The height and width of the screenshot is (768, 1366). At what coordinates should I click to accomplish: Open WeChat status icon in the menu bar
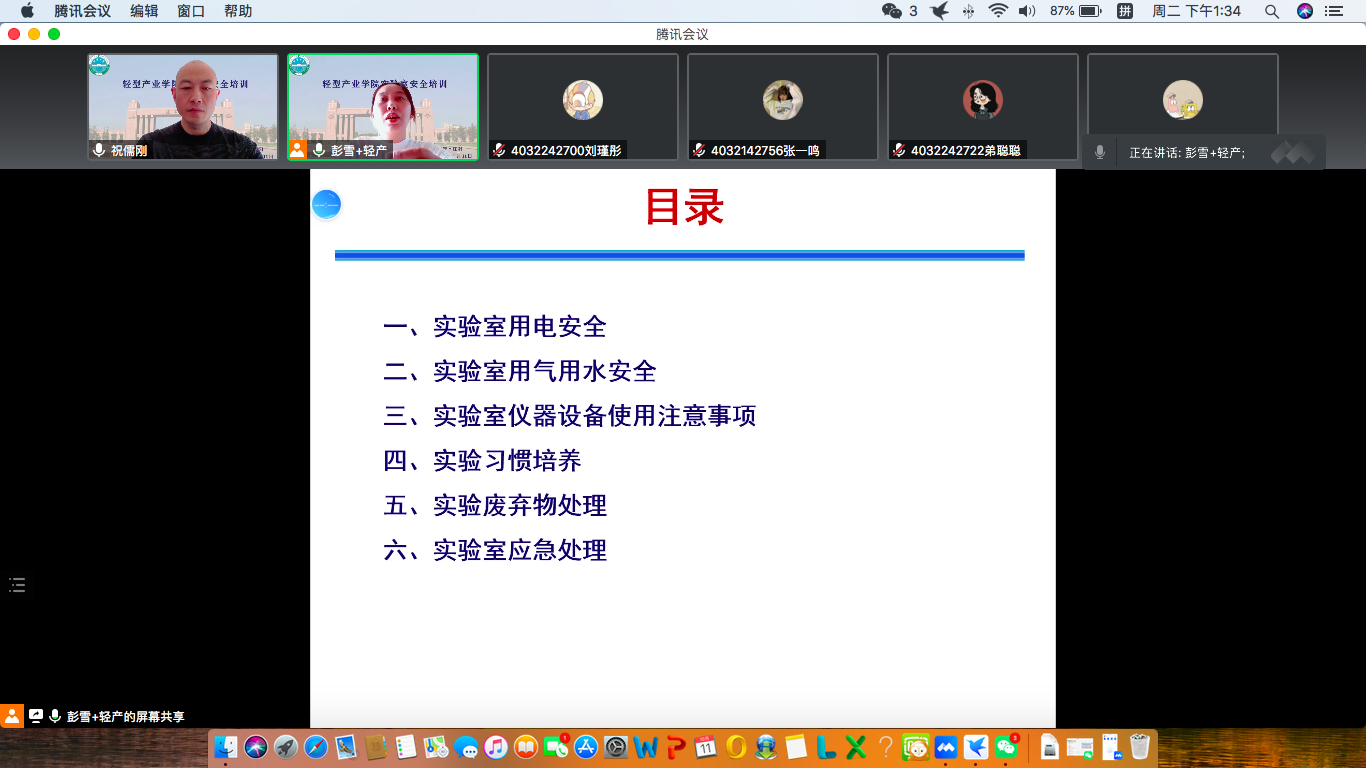892,11
